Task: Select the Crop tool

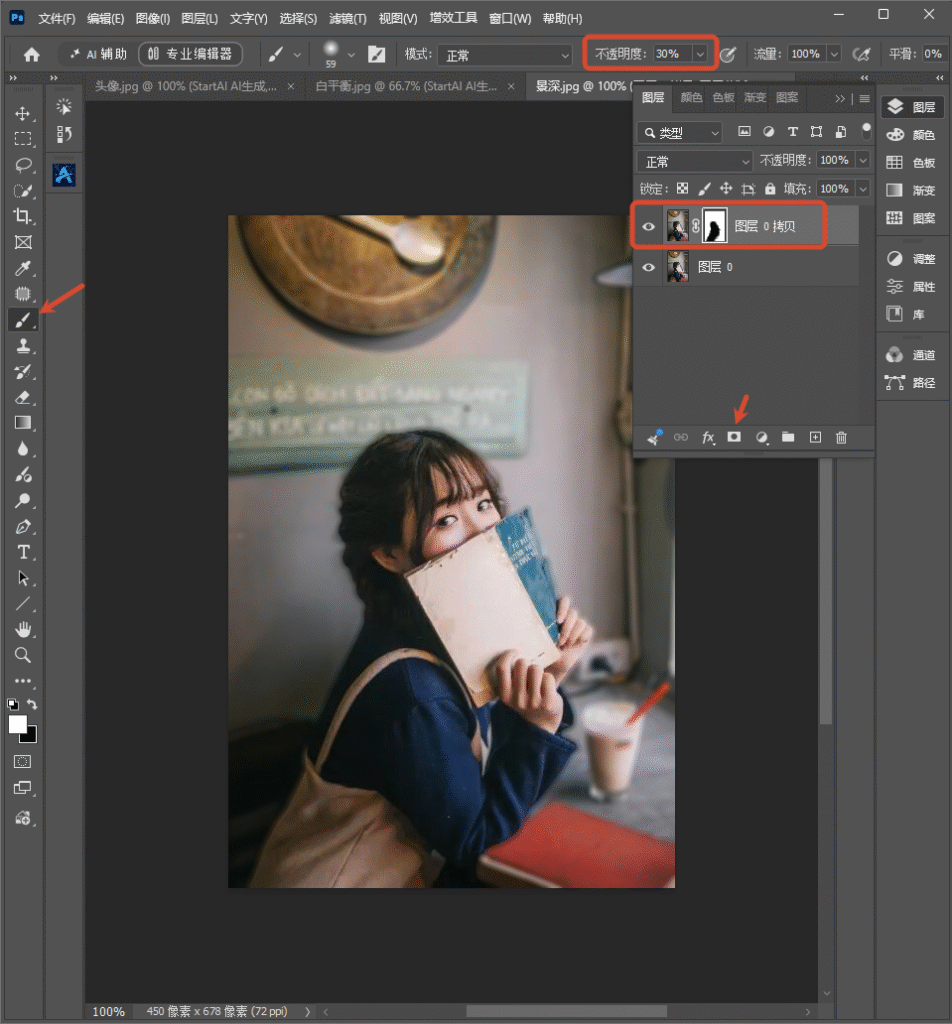Action: 23,216
